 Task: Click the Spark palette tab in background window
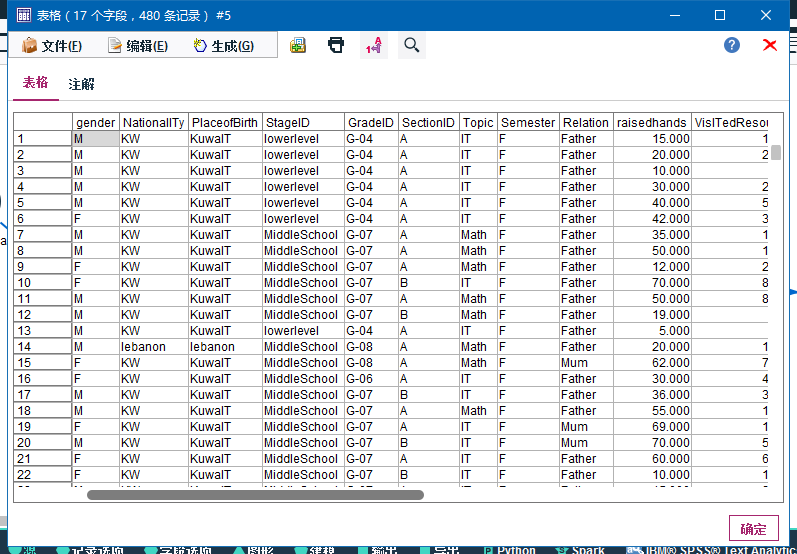580,550
